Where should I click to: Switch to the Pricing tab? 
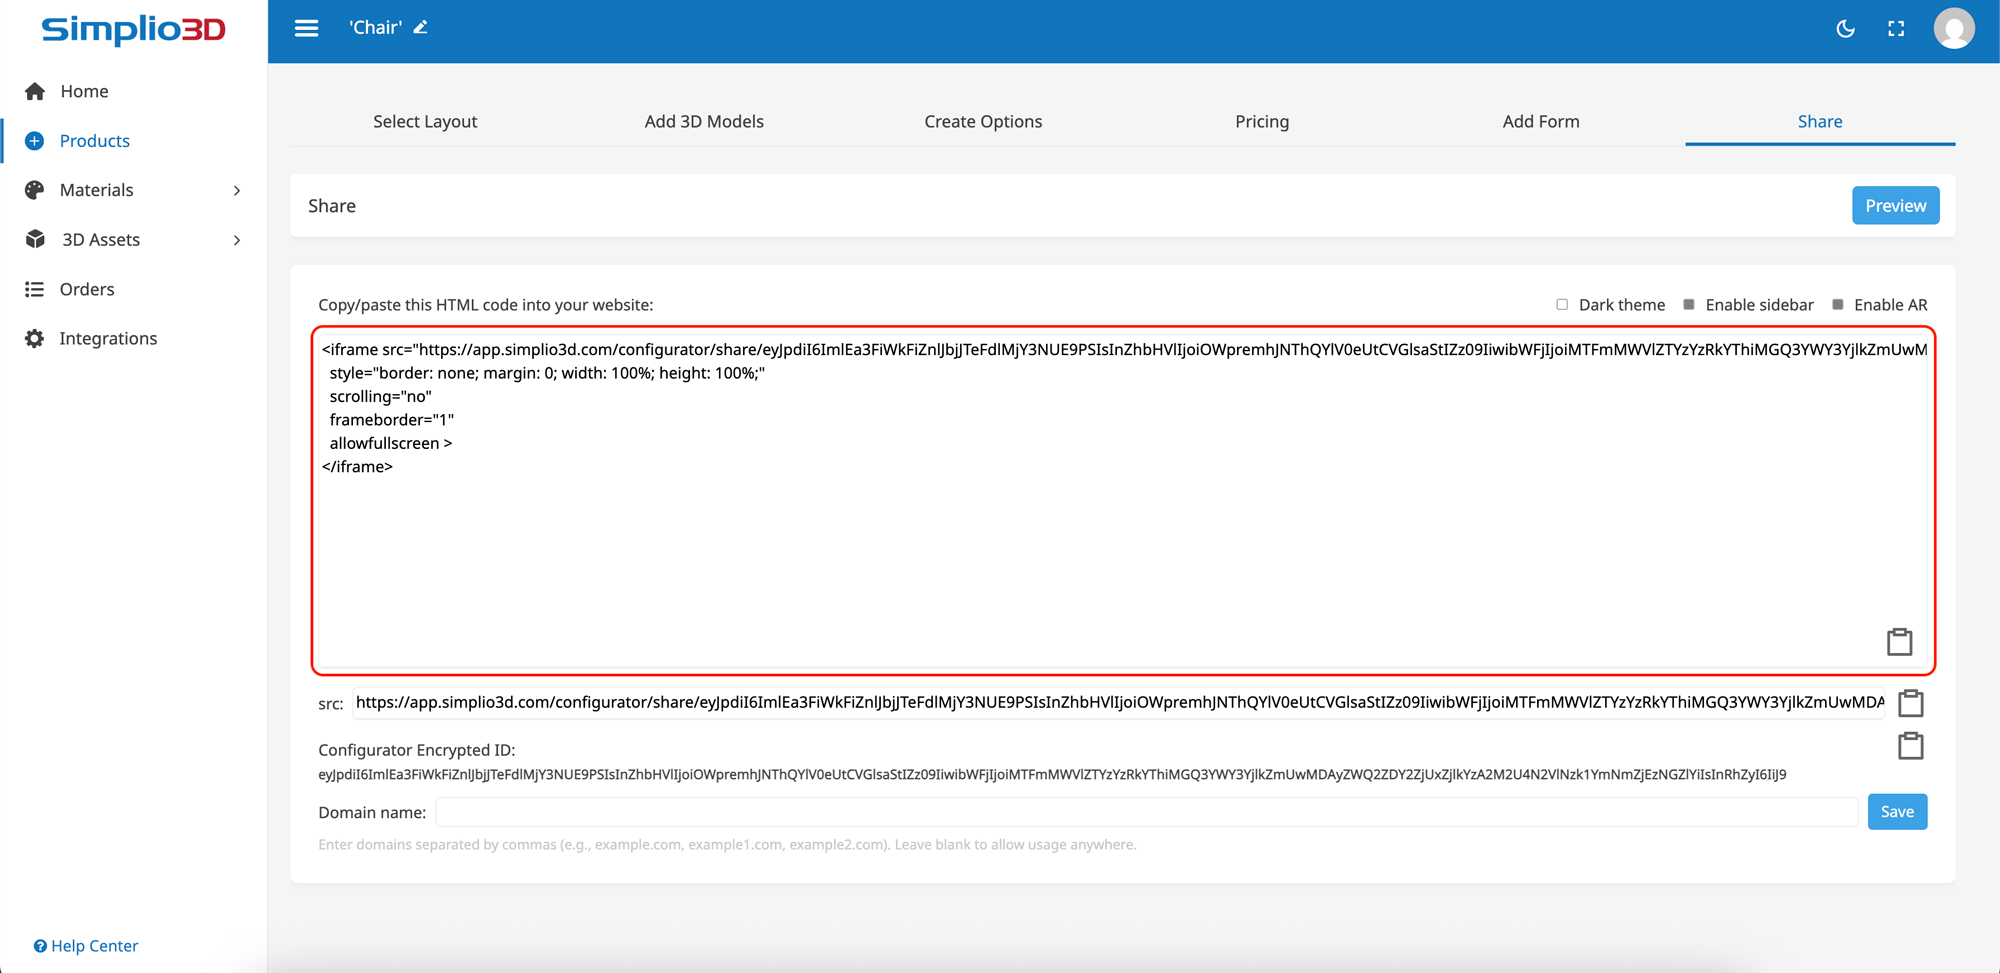click(x=1261, y=121)
